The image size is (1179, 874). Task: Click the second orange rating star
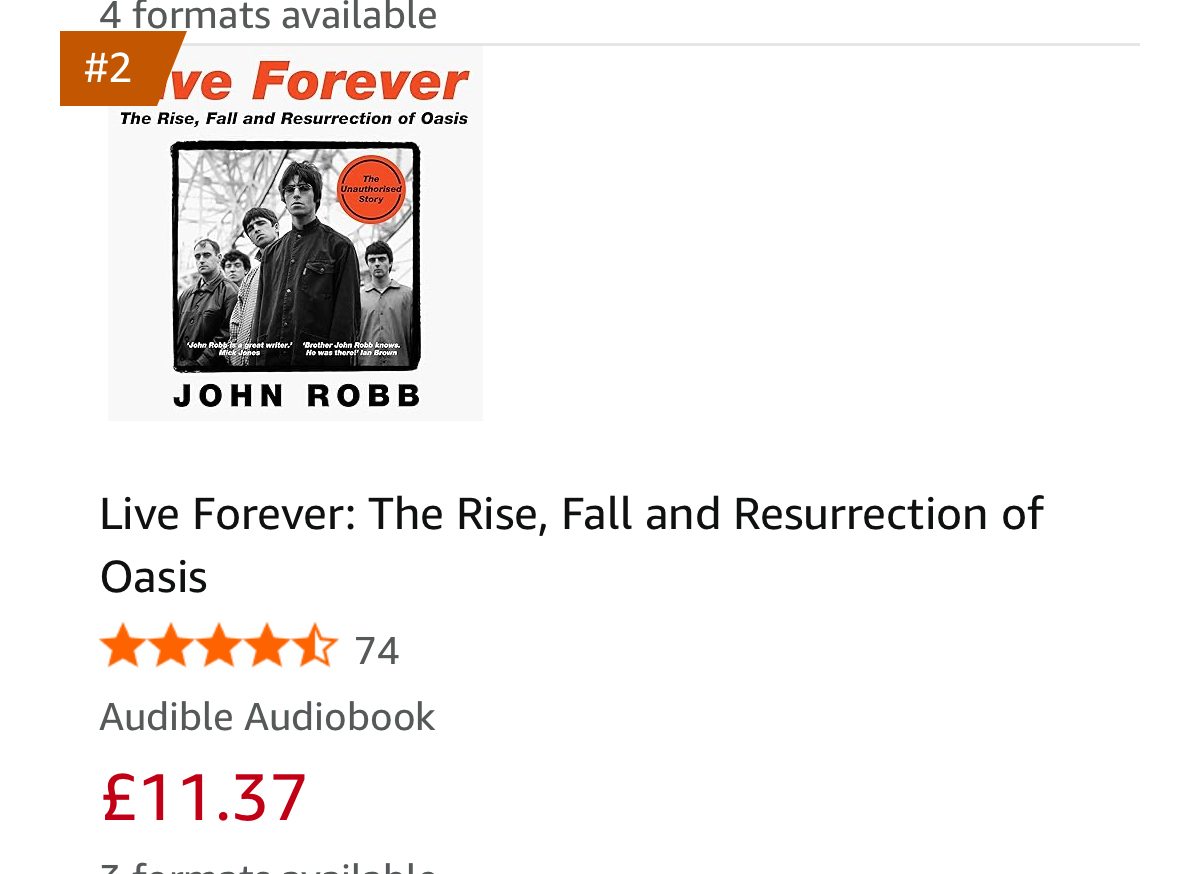[x=171, y=645]
